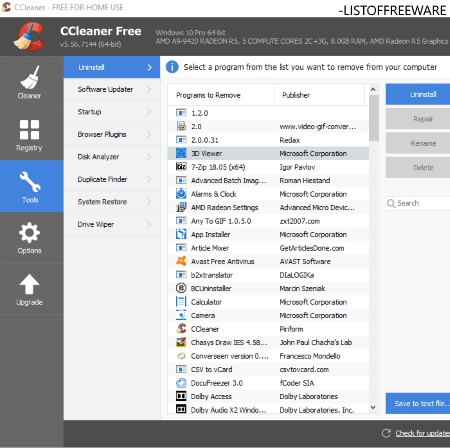Viewport: 450px width, 448px height.
Task: Open the Startup tool
Action: [112, 112]
